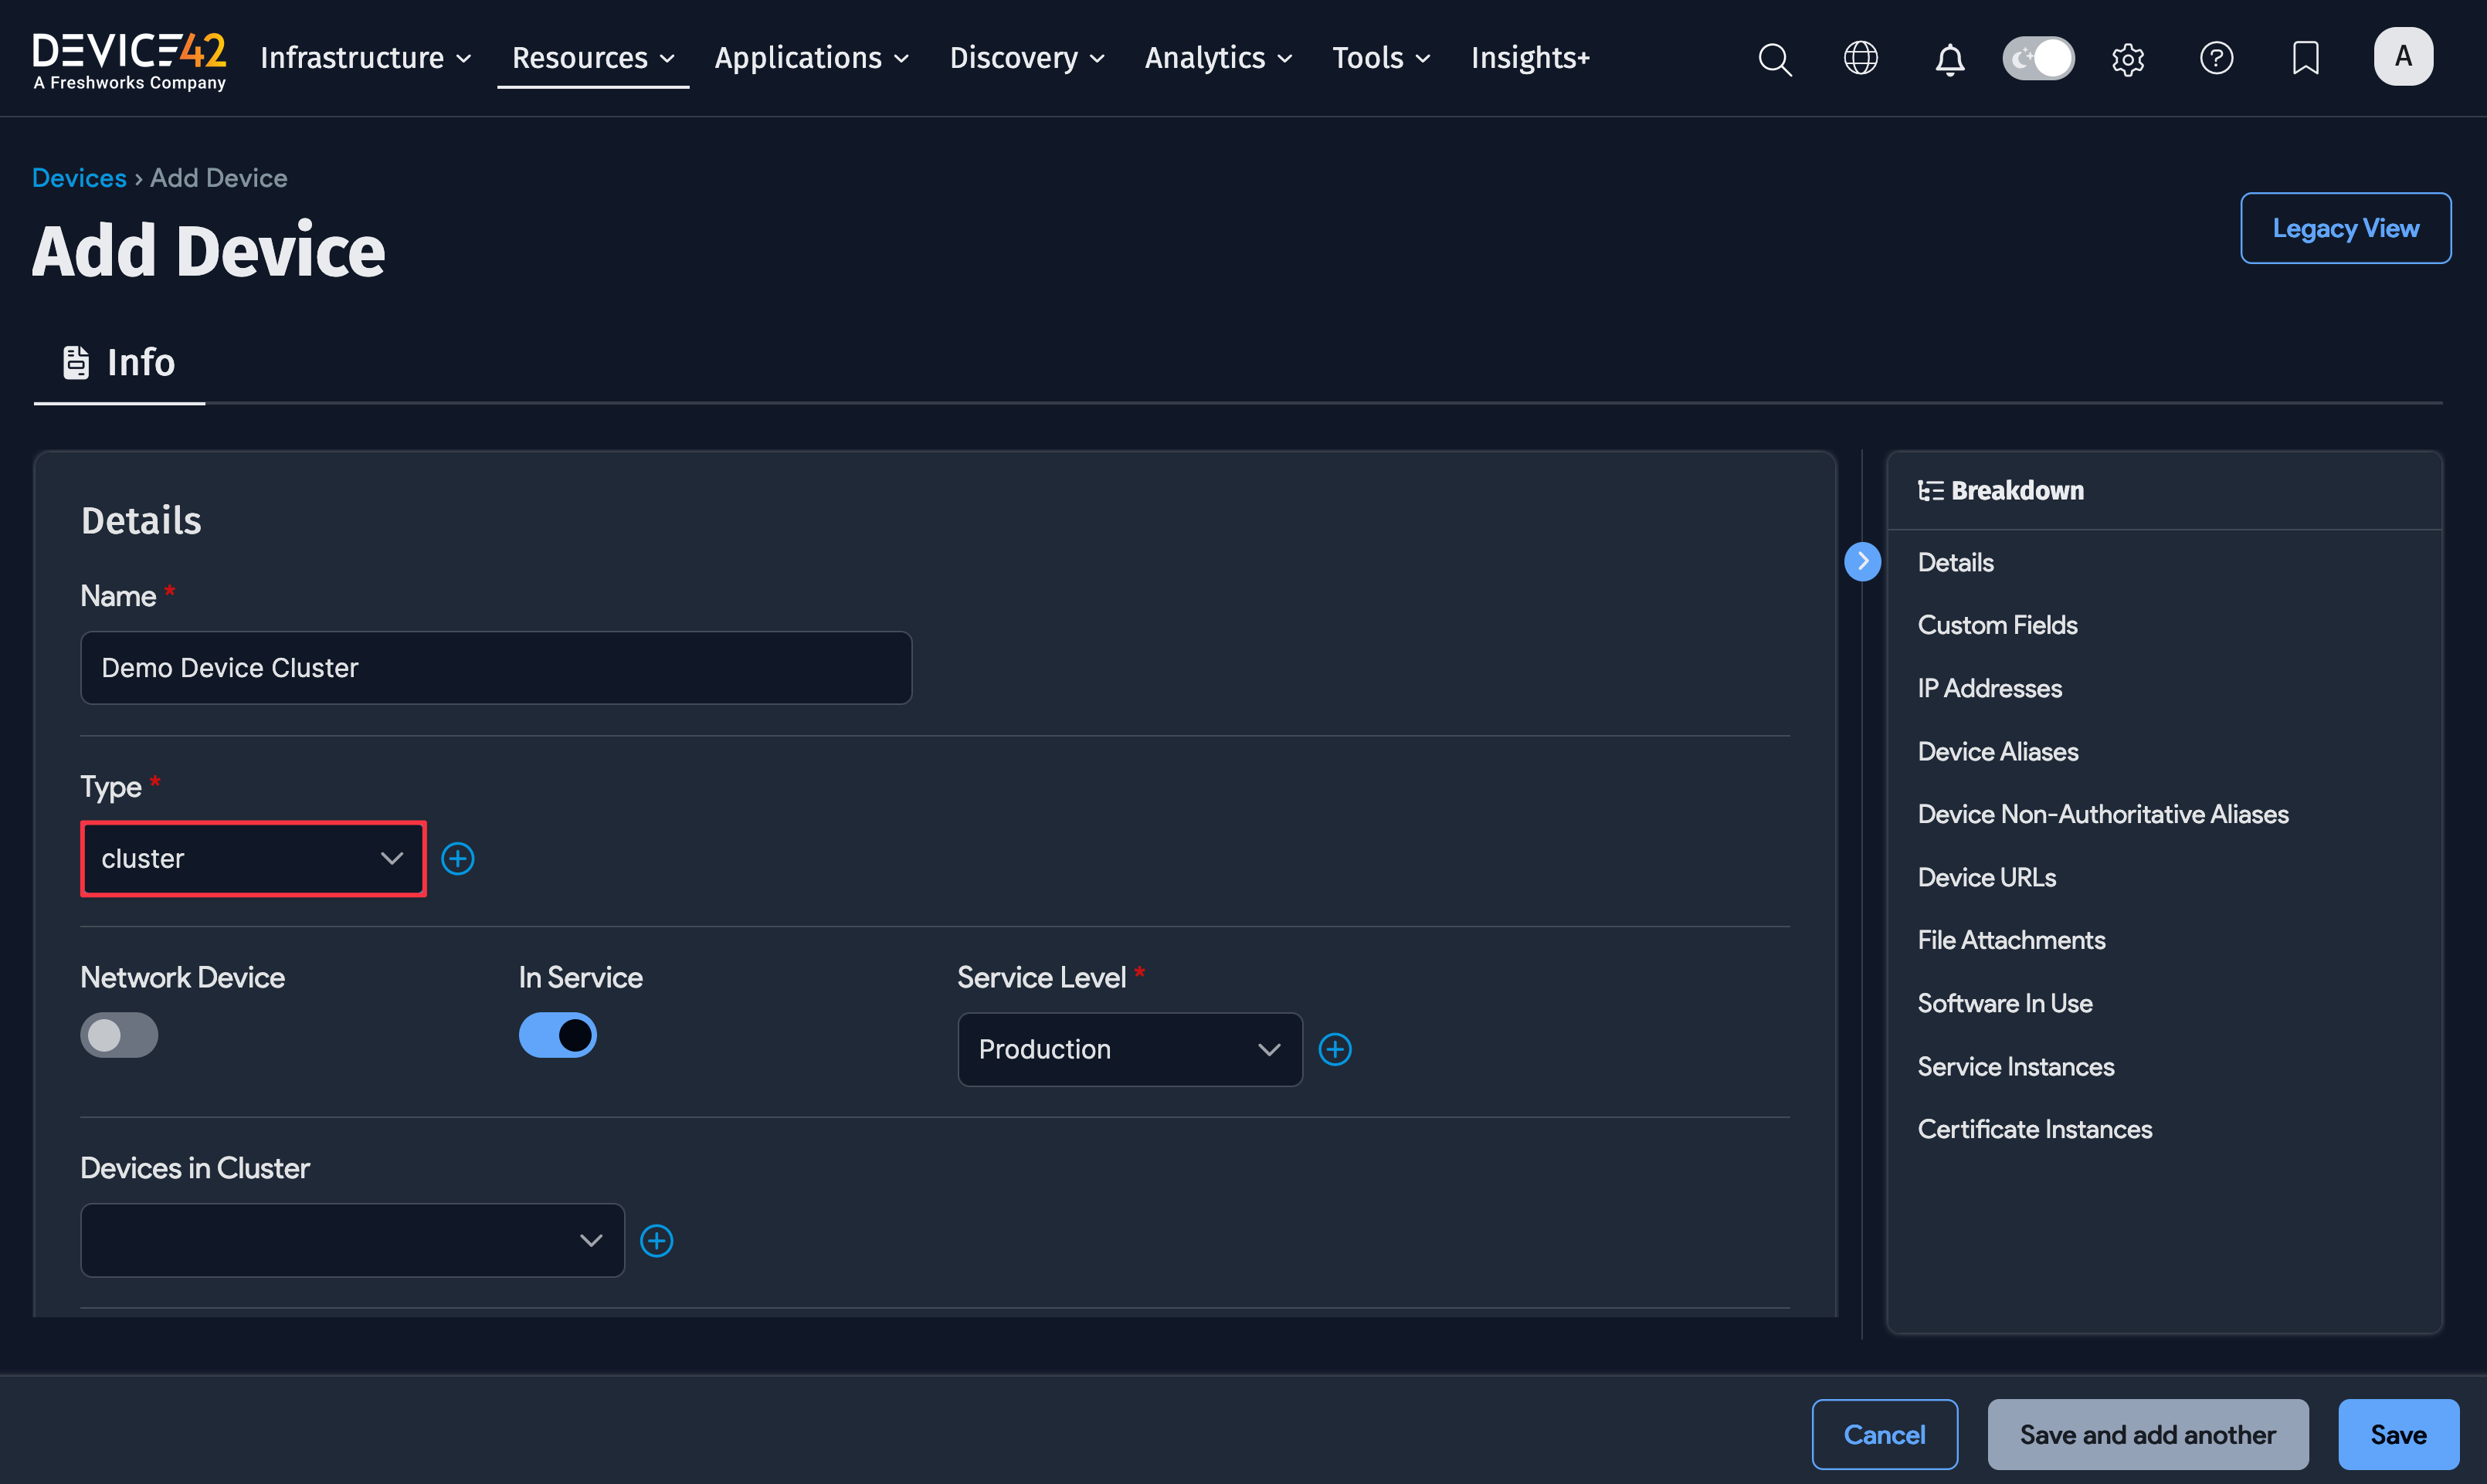Click the plus icon next to Type
2487x1484 pixels.
click(458, 858)
